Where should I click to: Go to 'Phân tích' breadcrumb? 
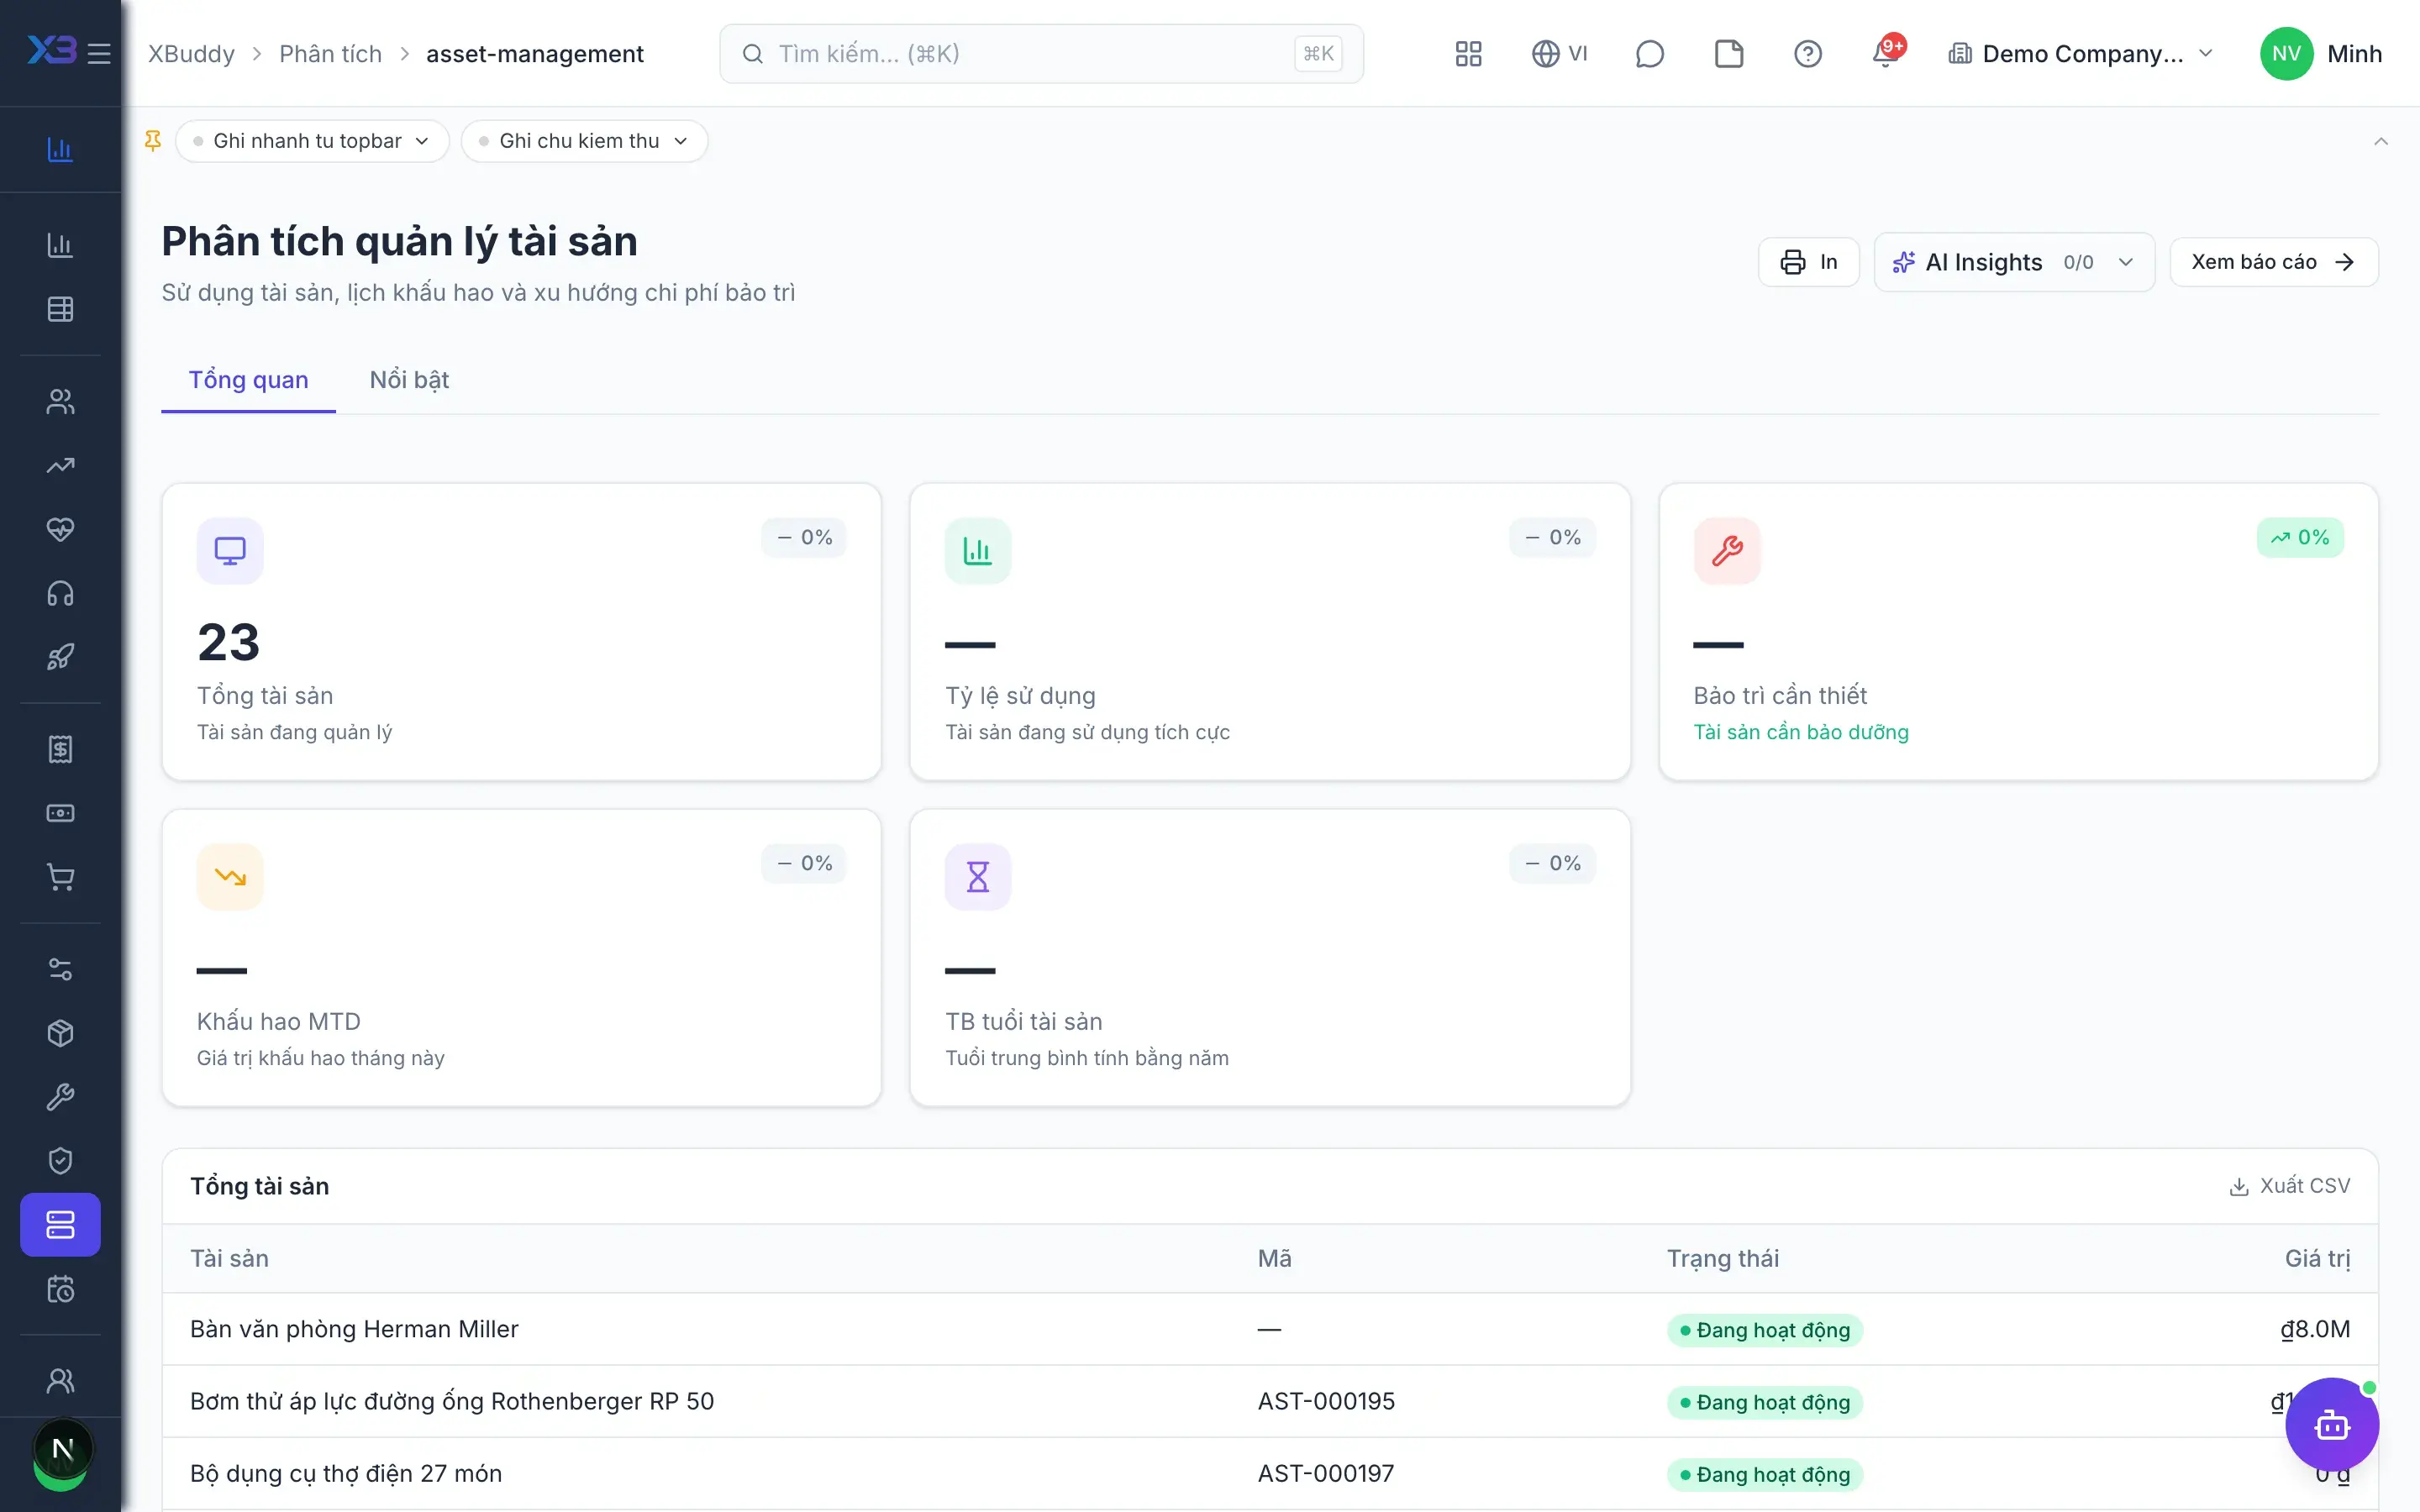click(330, 54)
